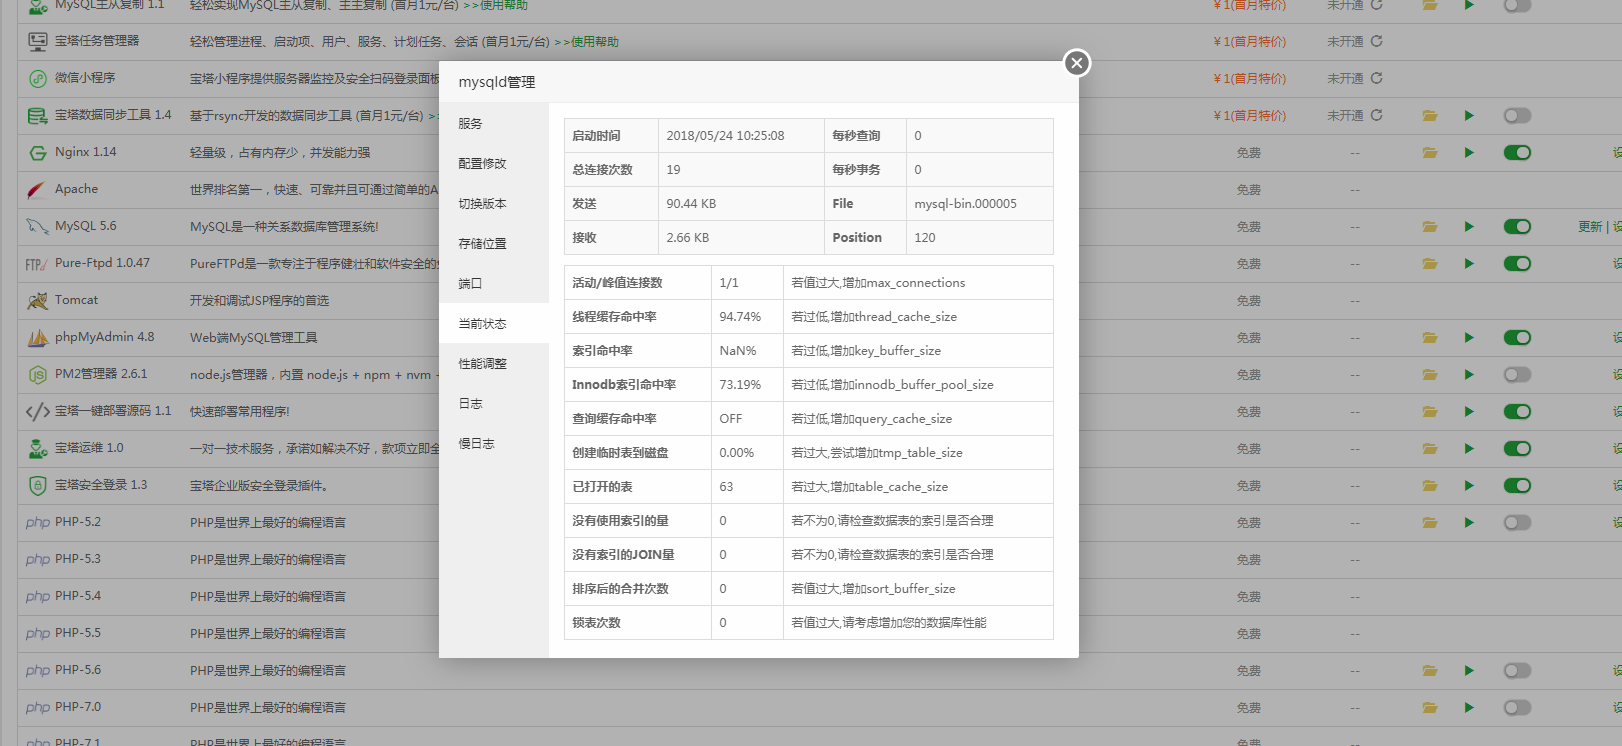Click the Apache feather icon
The width and height of the screenshot is (1622, 746).
(x=38, y=190)
